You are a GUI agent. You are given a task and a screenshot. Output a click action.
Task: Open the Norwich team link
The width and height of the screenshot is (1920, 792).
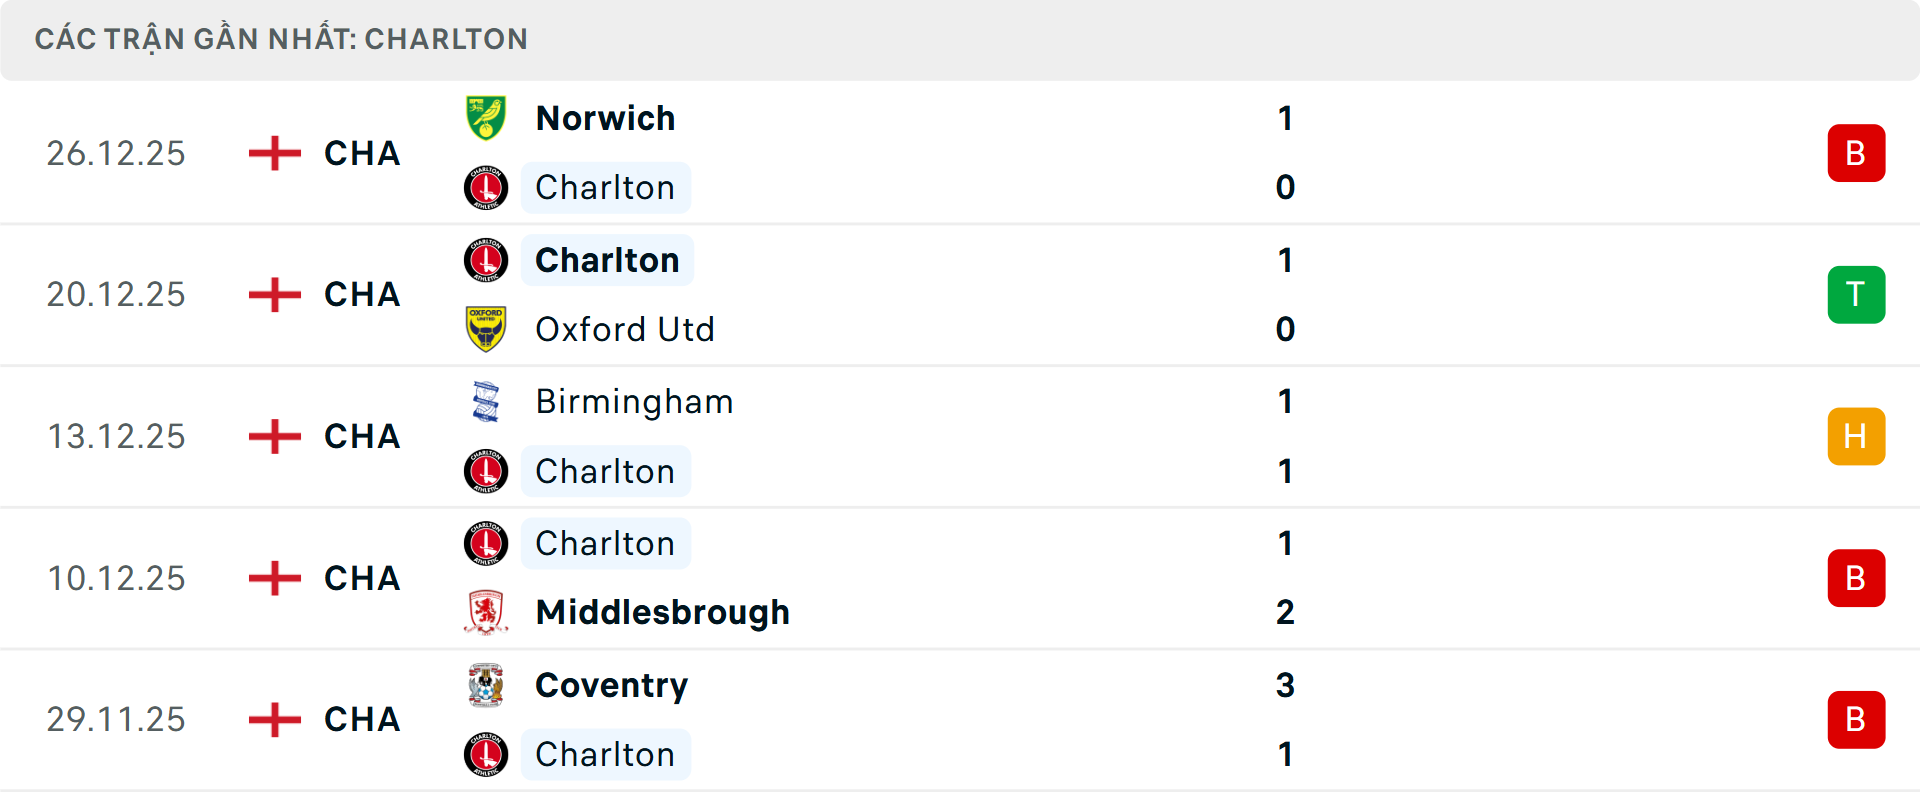pos(605,118)
